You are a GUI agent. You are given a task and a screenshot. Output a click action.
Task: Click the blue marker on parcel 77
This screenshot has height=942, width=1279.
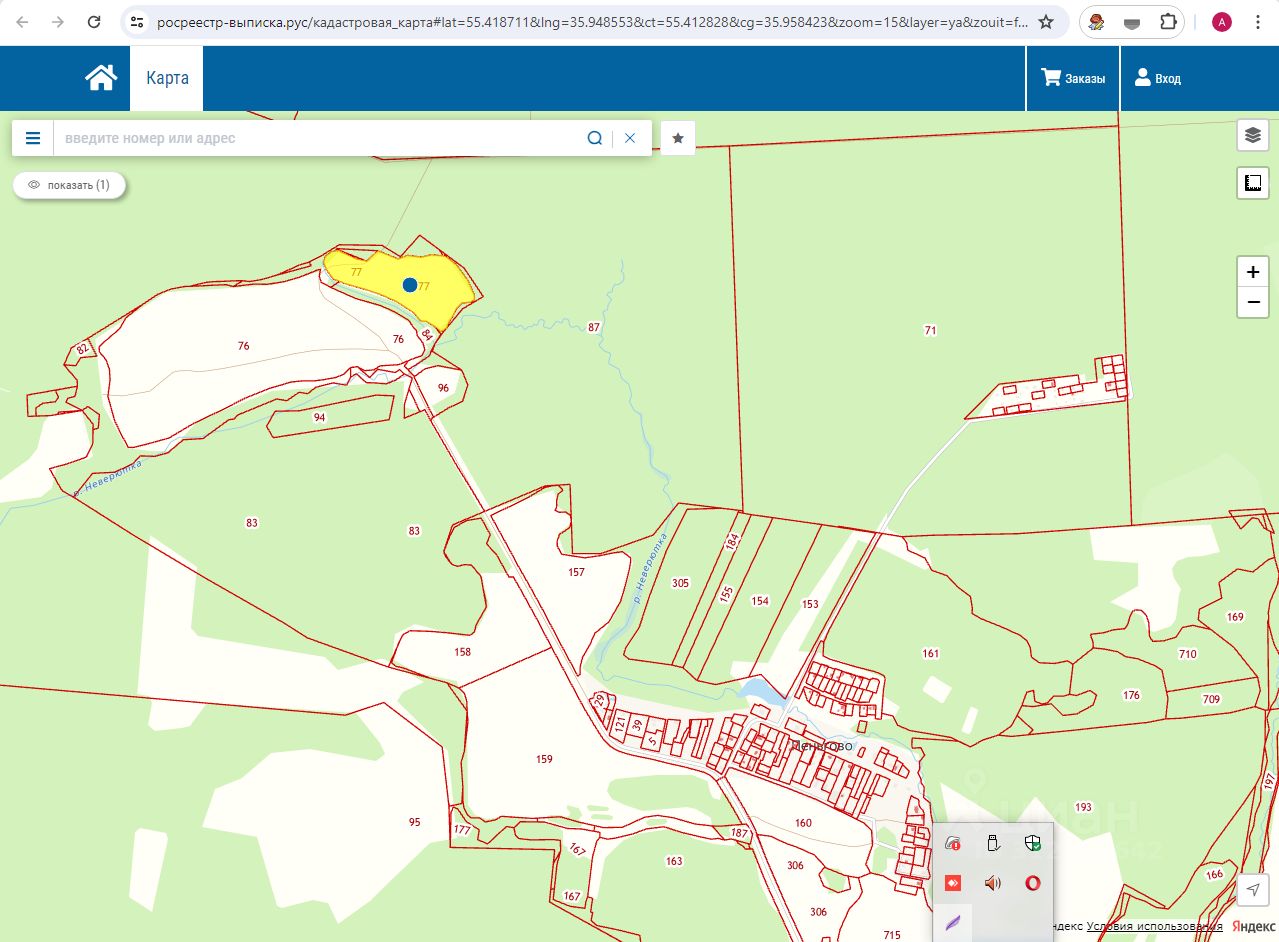(x=409, y=285)
